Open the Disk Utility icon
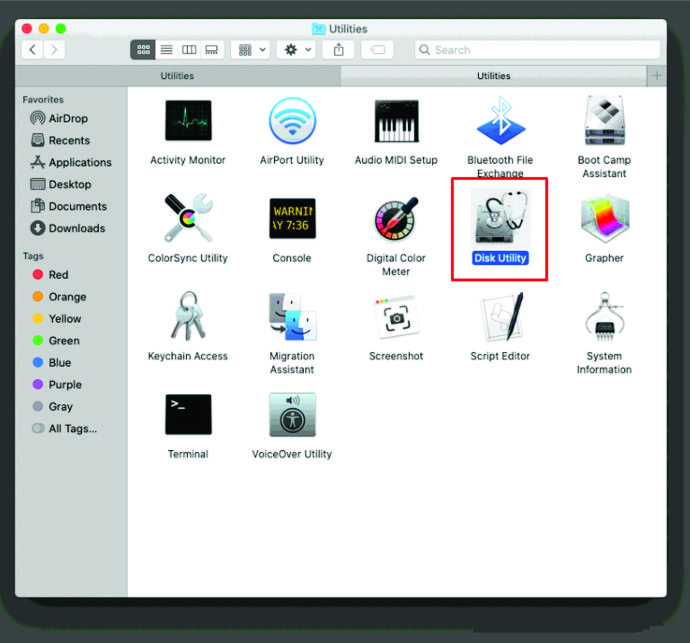 click(500, 218)
